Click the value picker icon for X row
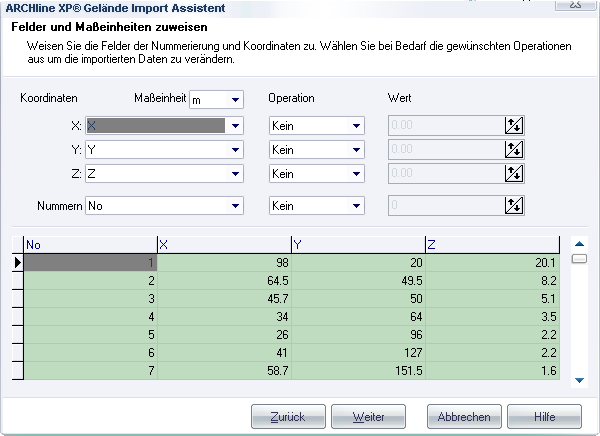Viewport: 600px width, 436px height. coord(514,126)
